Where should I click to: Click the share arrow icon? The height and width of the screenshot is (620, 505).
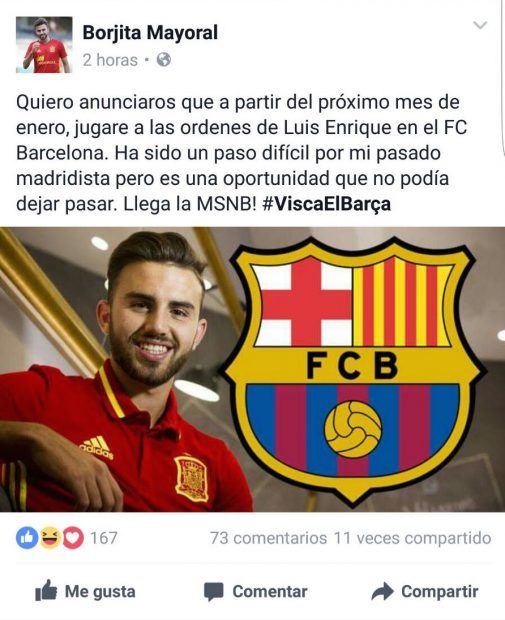coord(382,592)
